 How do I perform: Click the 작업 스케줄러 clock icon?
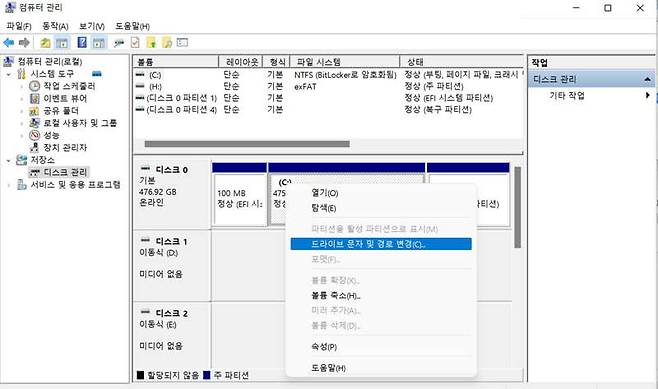[34, 86]
